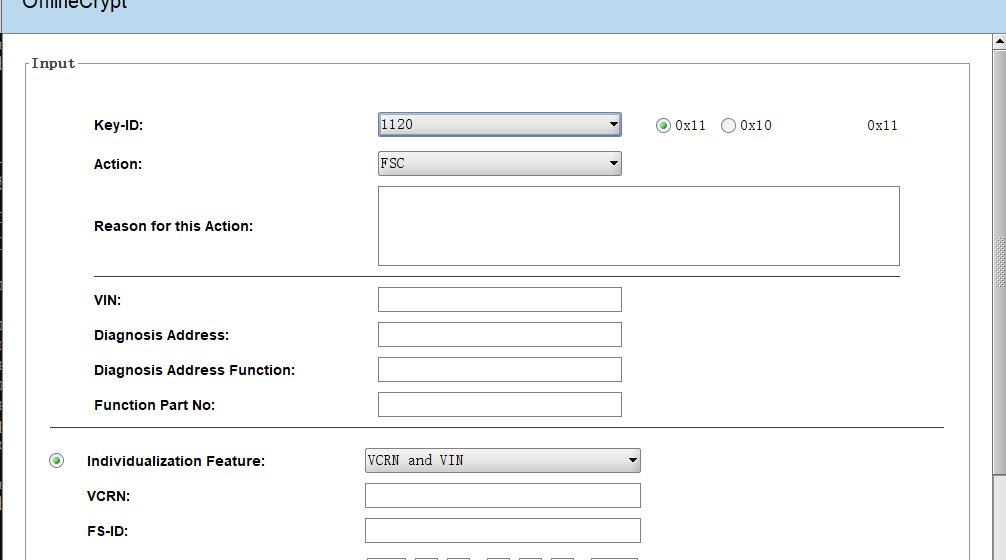Focus the FS-ID text field
1006x560 pixels.
point(502,531)
